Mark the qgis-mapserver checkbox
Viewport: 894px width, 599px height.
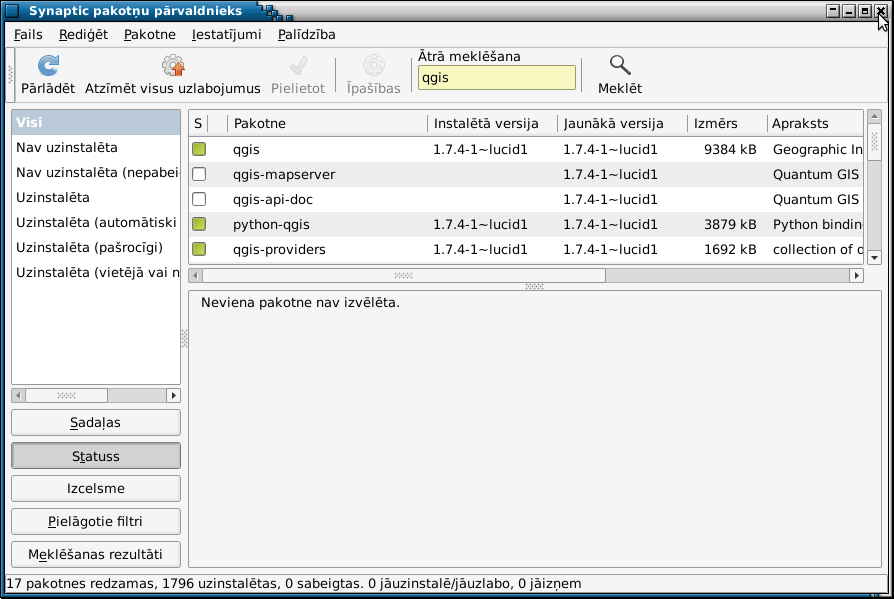[x=199, y=174]
